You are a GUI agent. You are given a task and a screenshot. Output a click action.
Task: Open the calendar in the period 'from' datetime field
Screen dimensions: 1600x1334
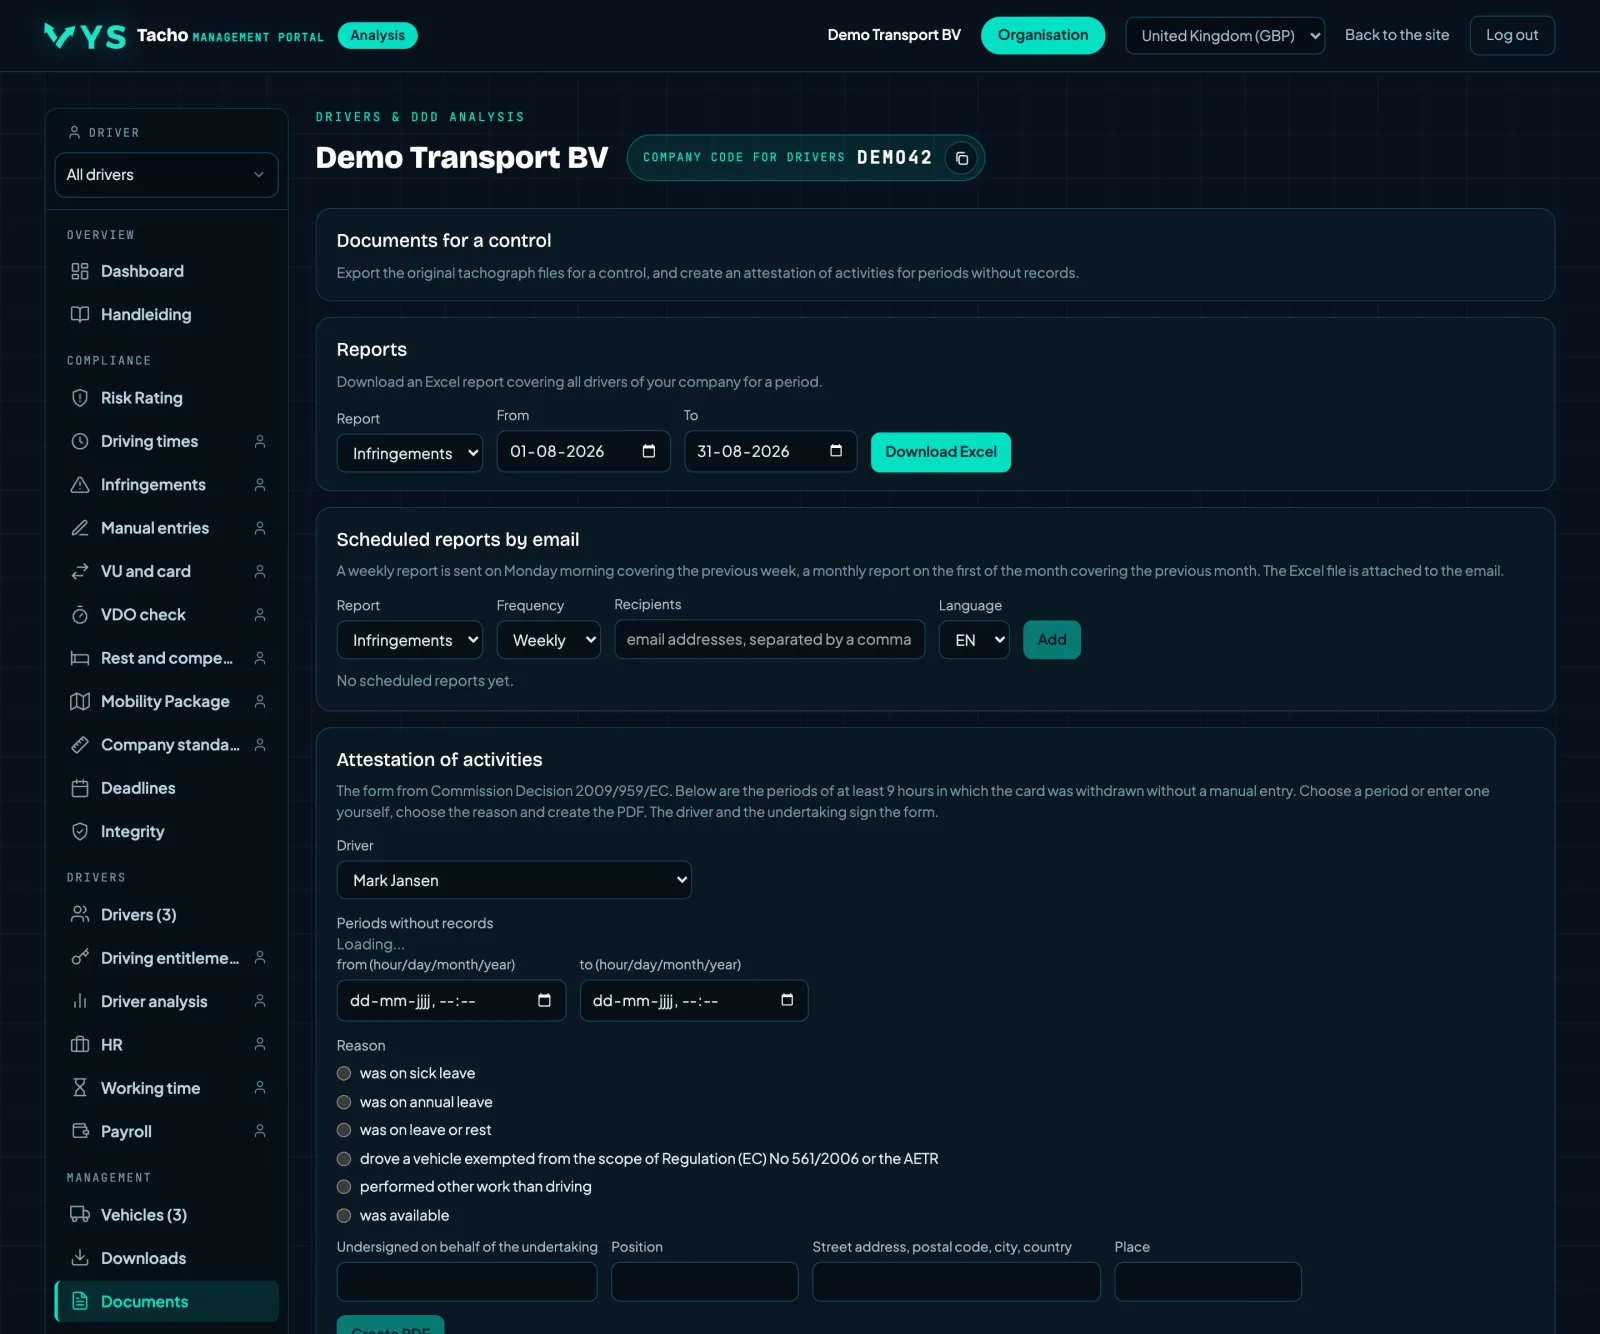tap(544, 1000)
